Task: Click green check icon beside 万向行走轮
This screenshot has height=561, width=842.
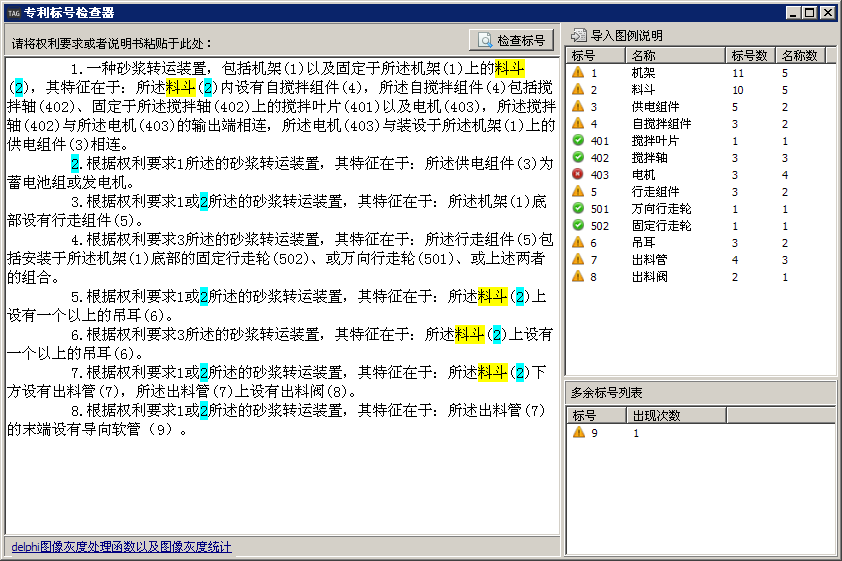Action: pyautogui.click(x=578, y=209)
